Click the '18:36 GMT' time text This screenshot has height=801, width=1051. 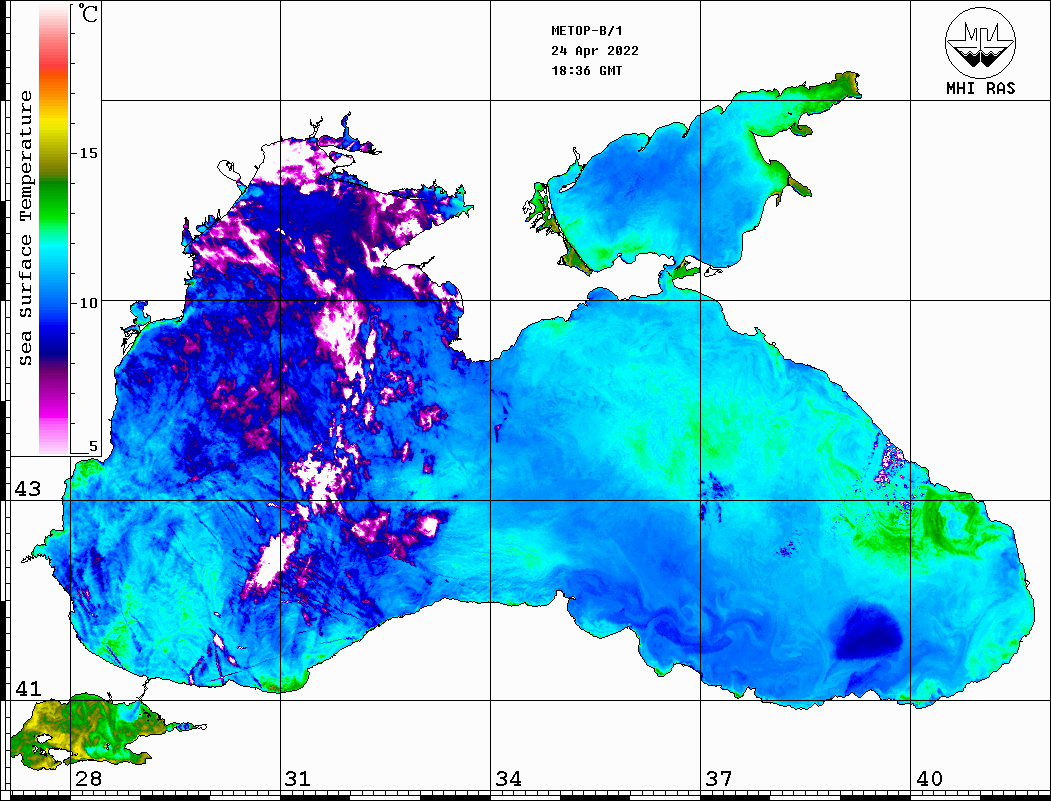(x=586, y=70)
